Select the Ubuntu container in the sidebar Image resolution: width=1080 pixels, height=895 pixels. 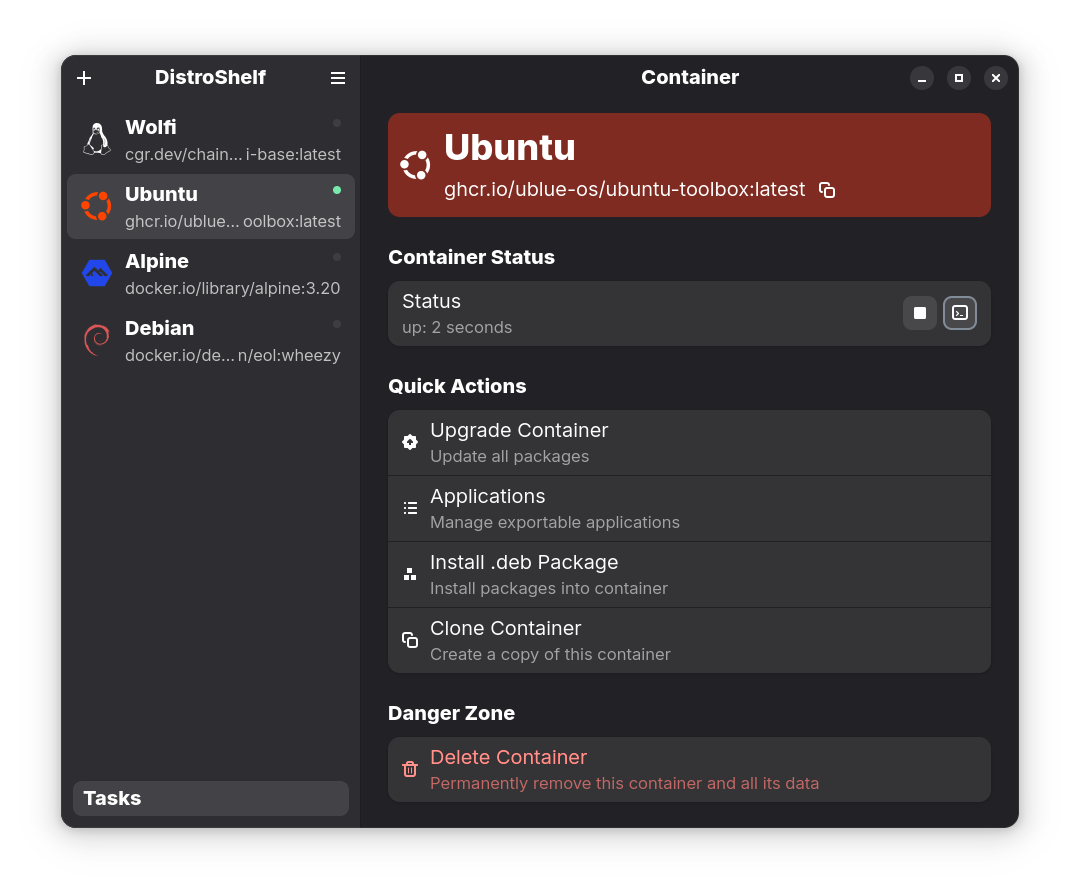tap(211, 207)
